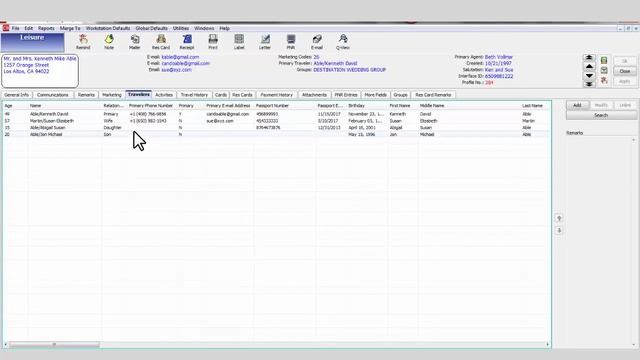Image resolution: width=640 pixels, height=360 pixels.
Task: Click the Add traveler button
Action: [x=577, y=105]
